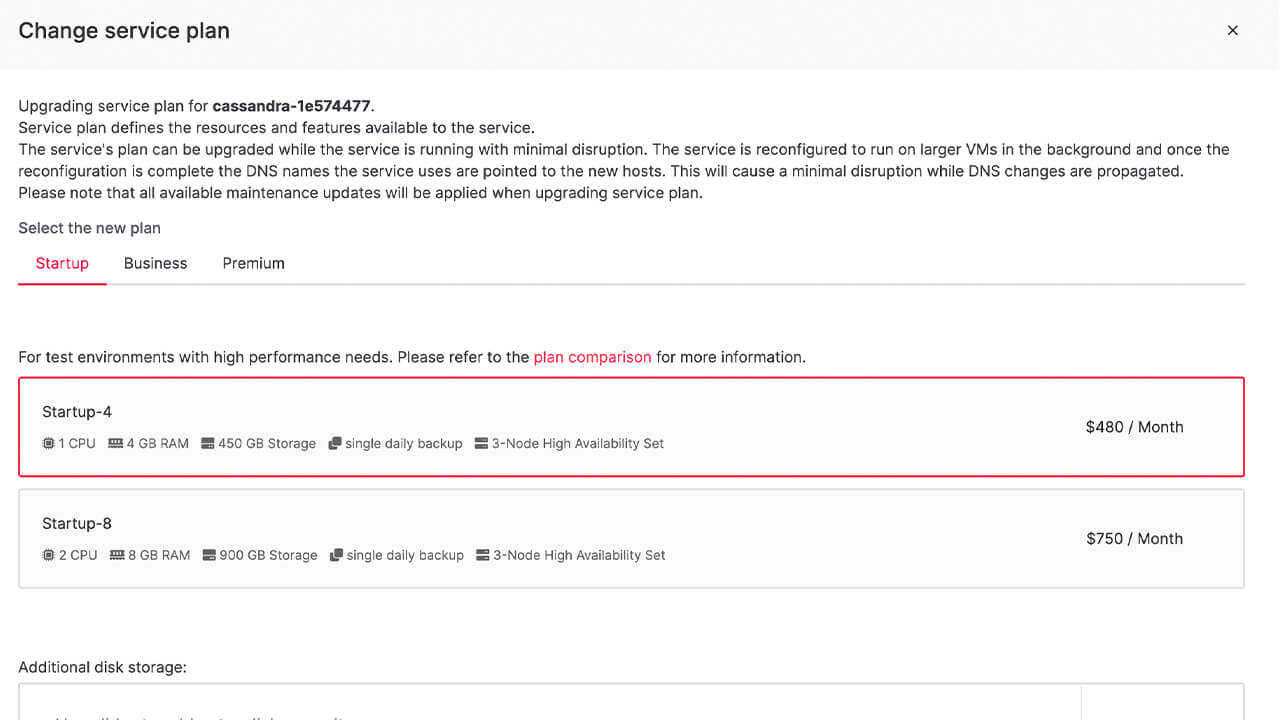Screen dimensions: 1280x720
Task: Switch to the Premium tab
Action: click(253, 263)
